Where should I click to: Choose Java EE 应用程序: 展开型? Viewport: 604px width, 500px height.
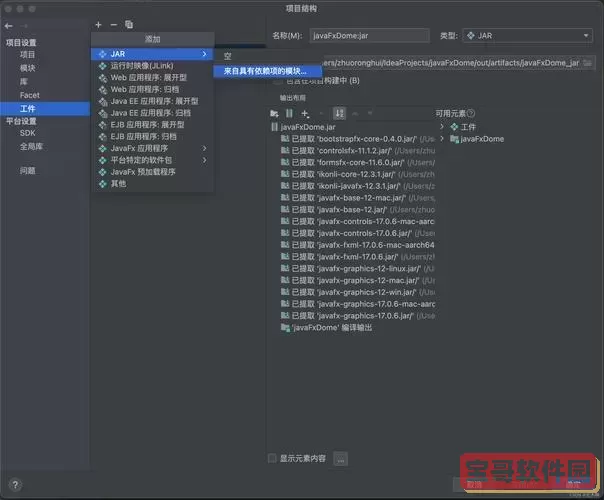152,101
